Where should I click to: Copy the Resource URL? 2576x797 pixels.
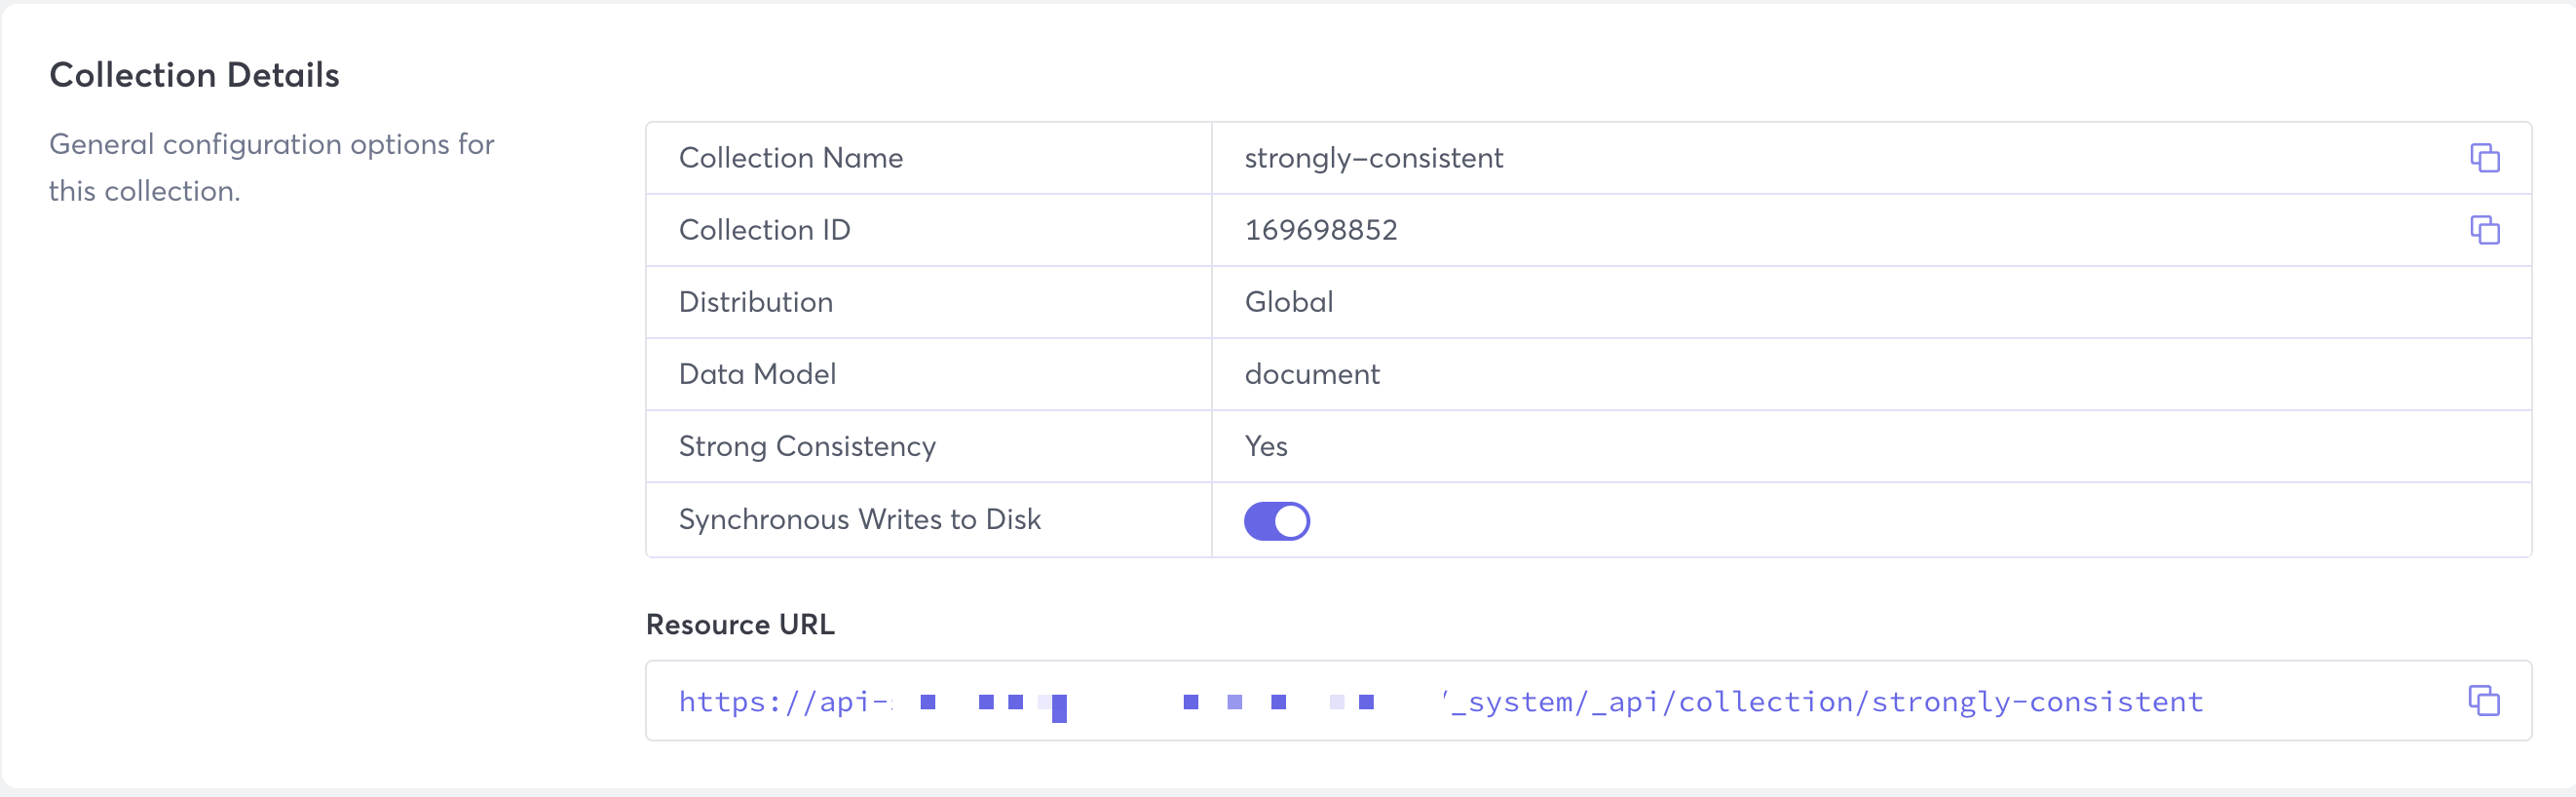[x=2484, y=701]
